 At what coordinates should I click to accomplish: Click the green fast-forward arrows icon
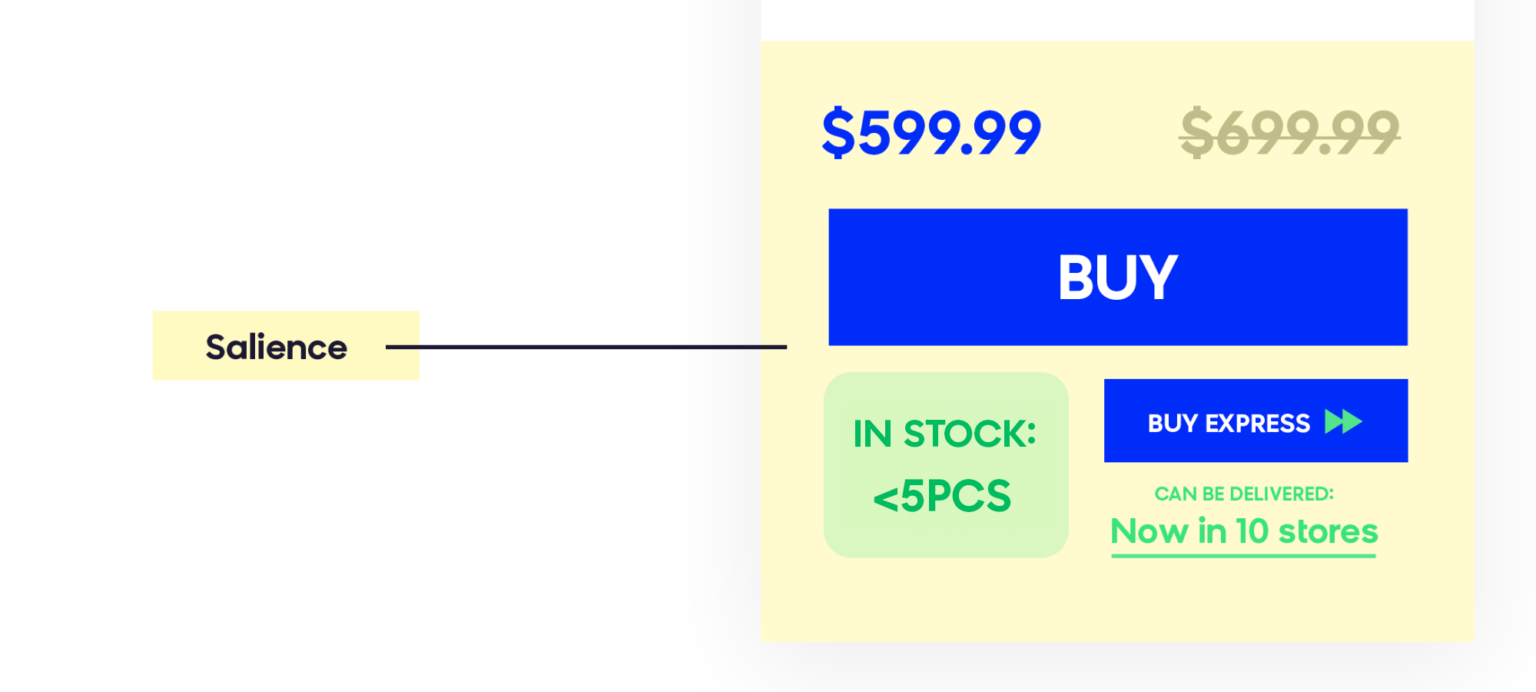1343,422
